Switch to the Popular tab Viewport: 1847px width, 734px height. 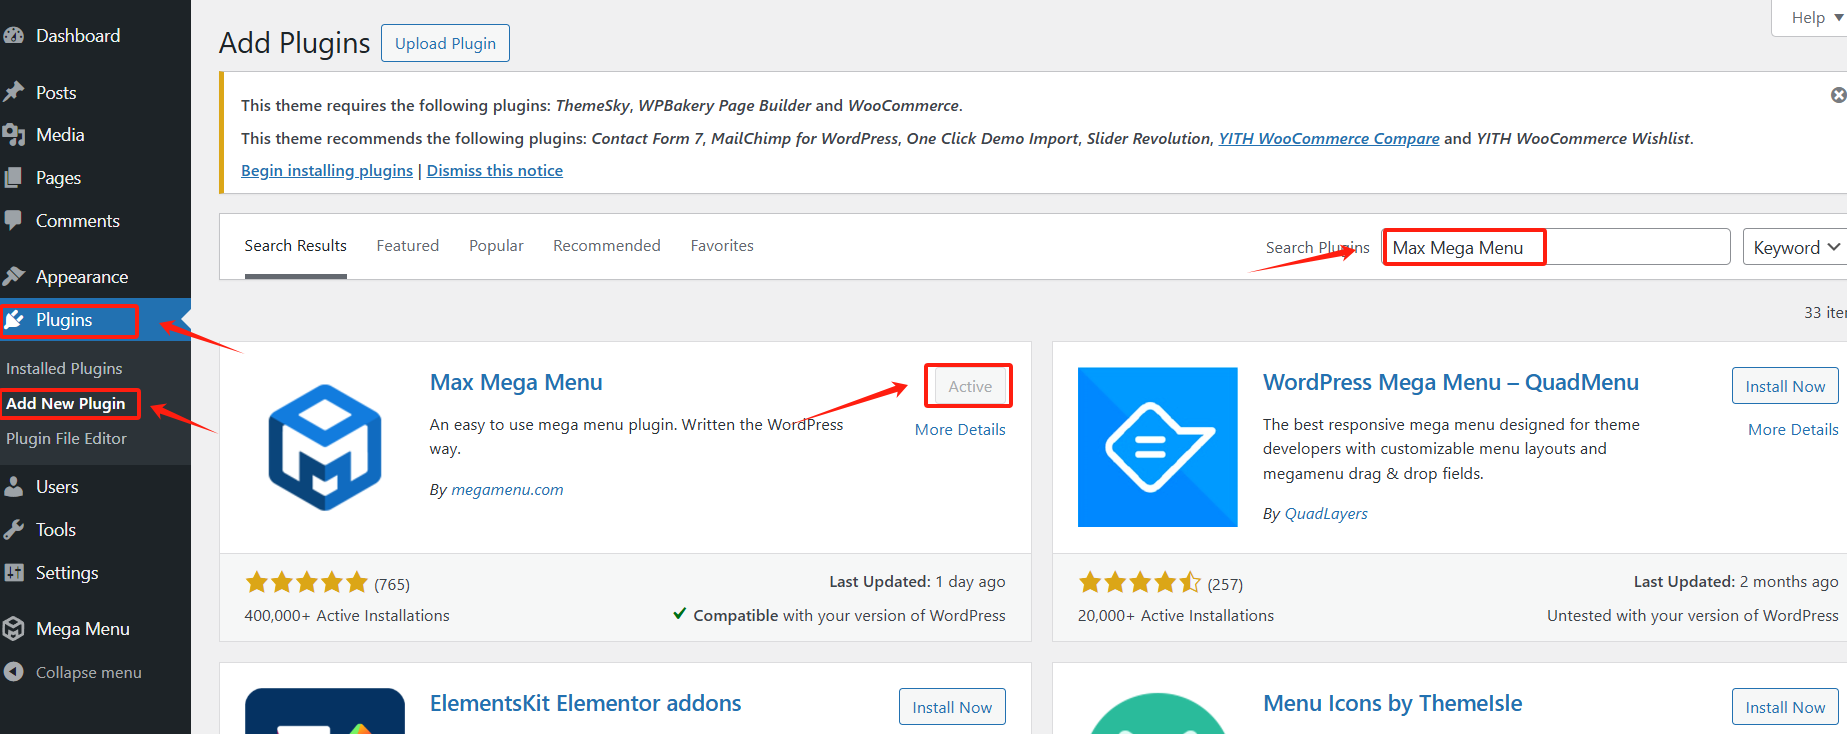[x=496, y=246]
